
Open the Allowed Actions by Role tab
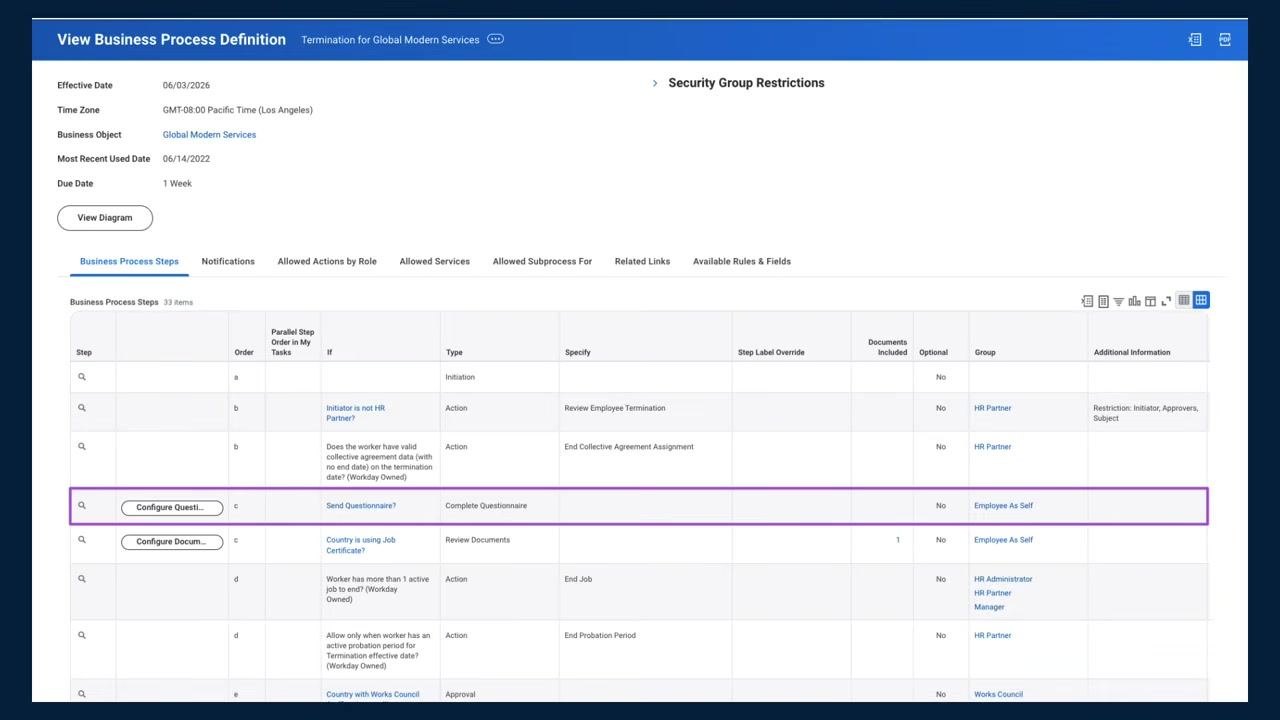coord(327,262)
